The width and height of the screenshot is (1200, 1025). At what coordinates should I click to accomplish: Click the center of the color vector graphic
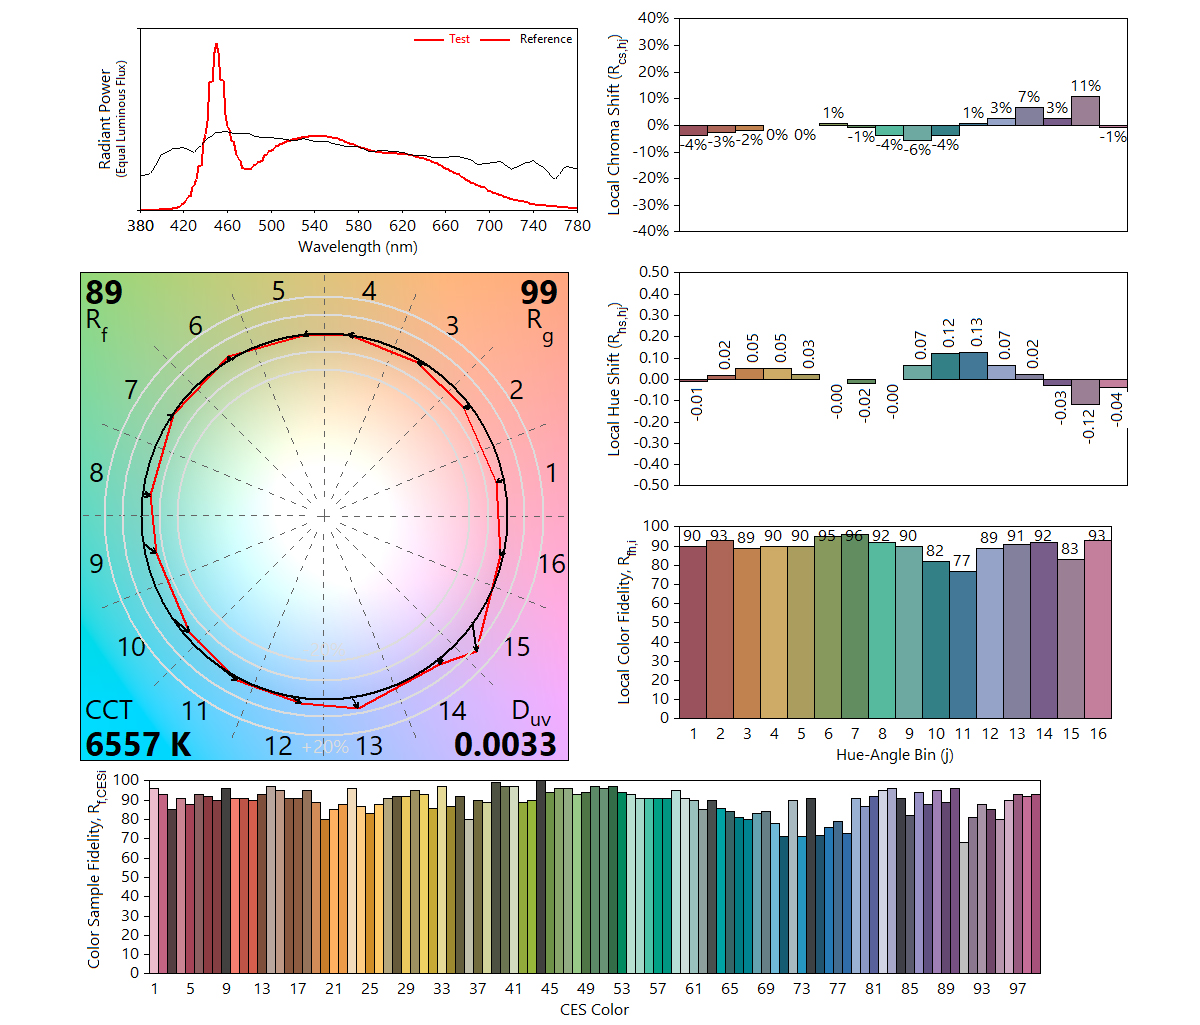click(324, 516)
